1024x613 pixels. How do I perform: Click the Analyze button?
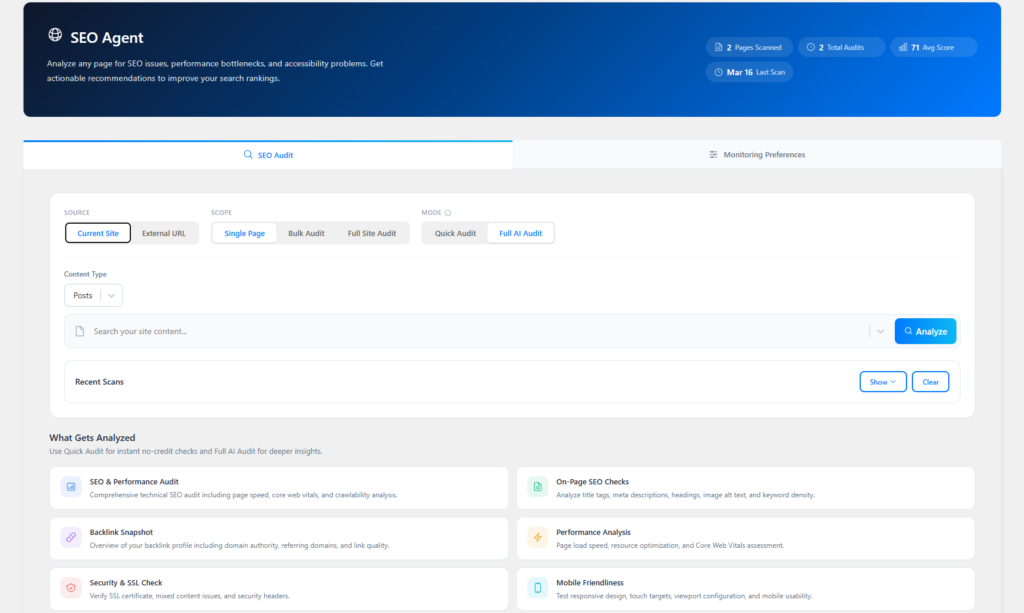pos(925,331)
